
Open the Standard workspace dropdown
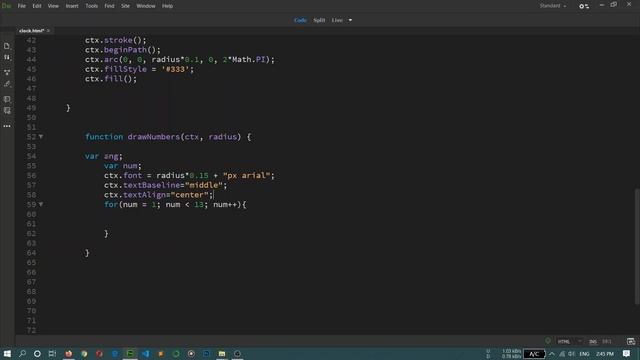[553, 6]
